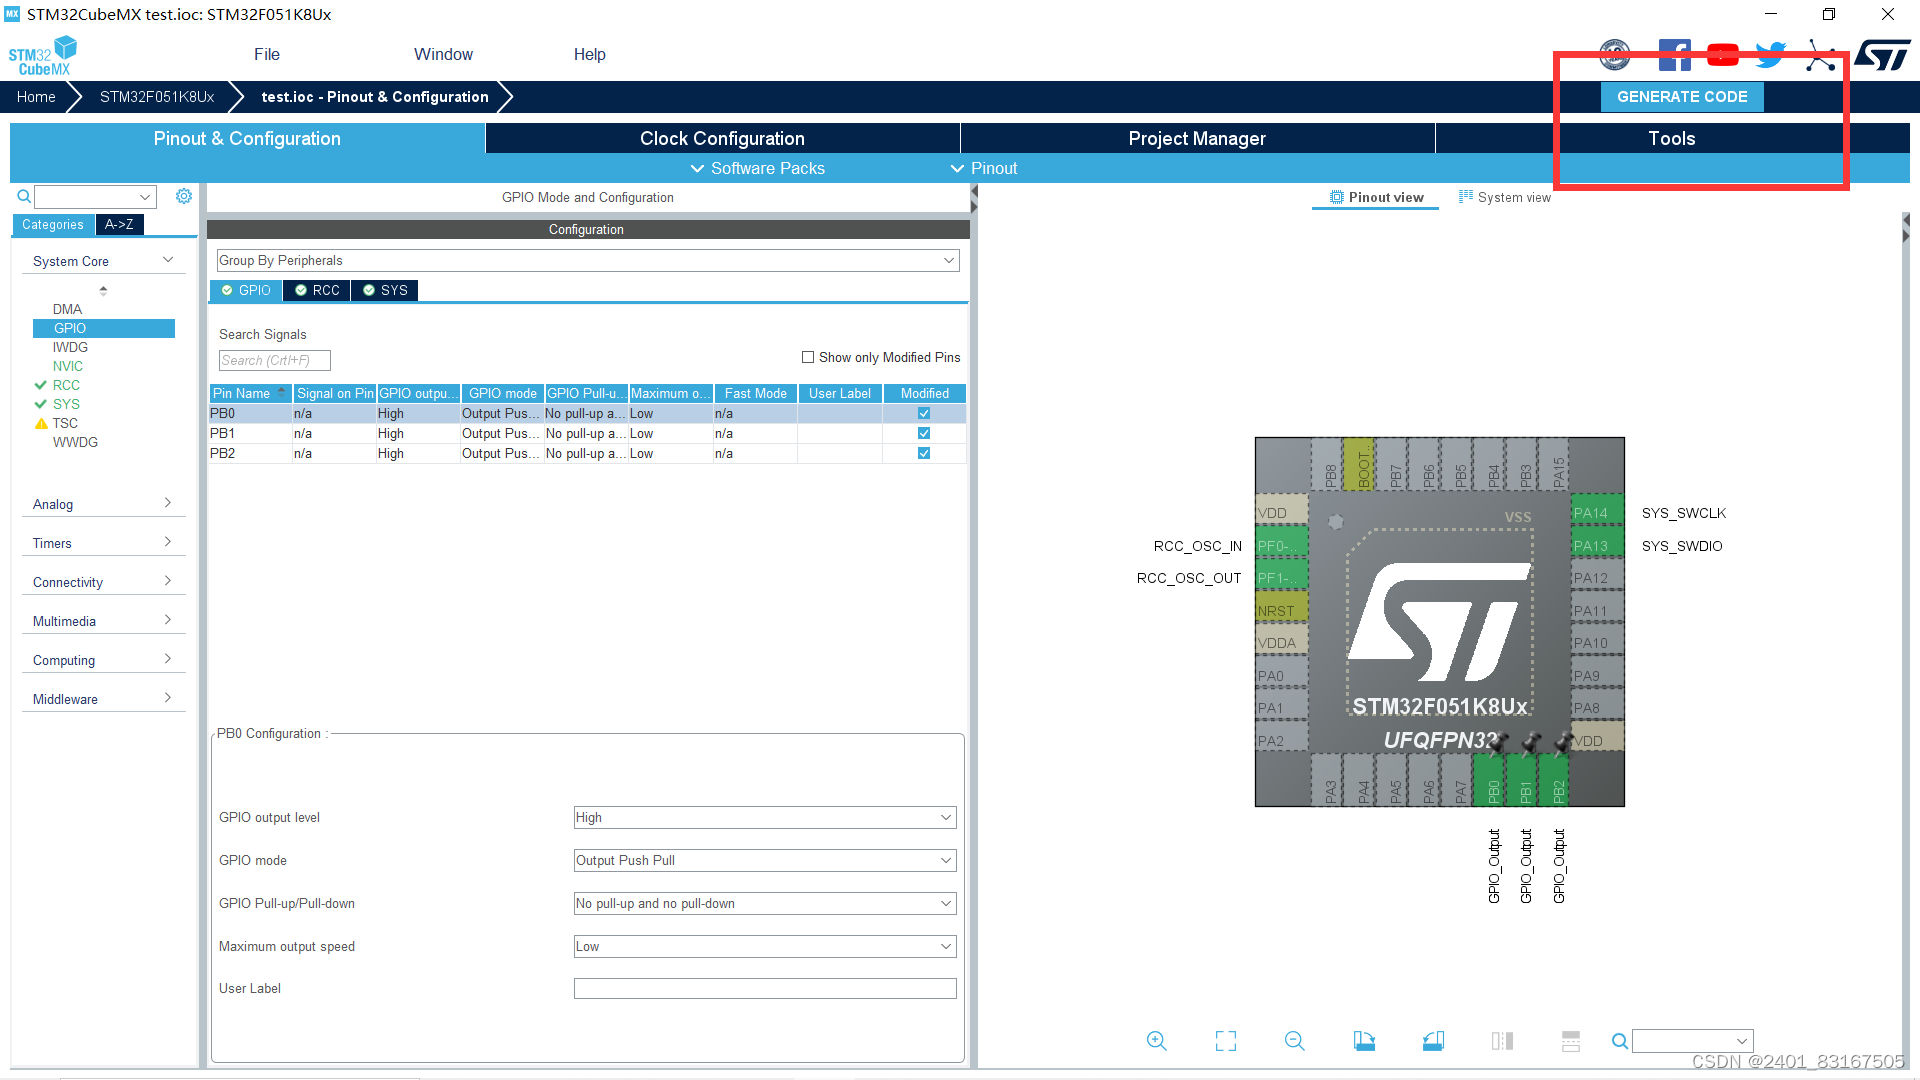Screen dimensions: 1920x1080
Task: Select the PB2 pin on the chip
Action: click(x=1557, y=780)
